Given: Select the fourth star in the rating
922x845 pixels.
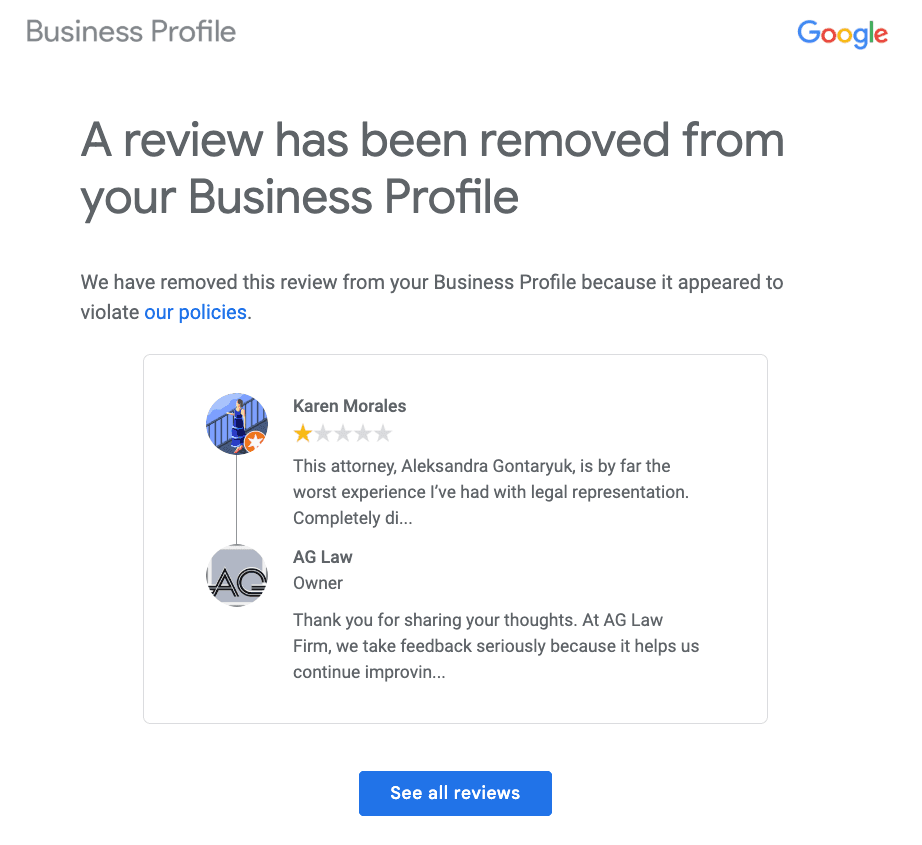Looking at the screenshot, I should click(362, 434).
